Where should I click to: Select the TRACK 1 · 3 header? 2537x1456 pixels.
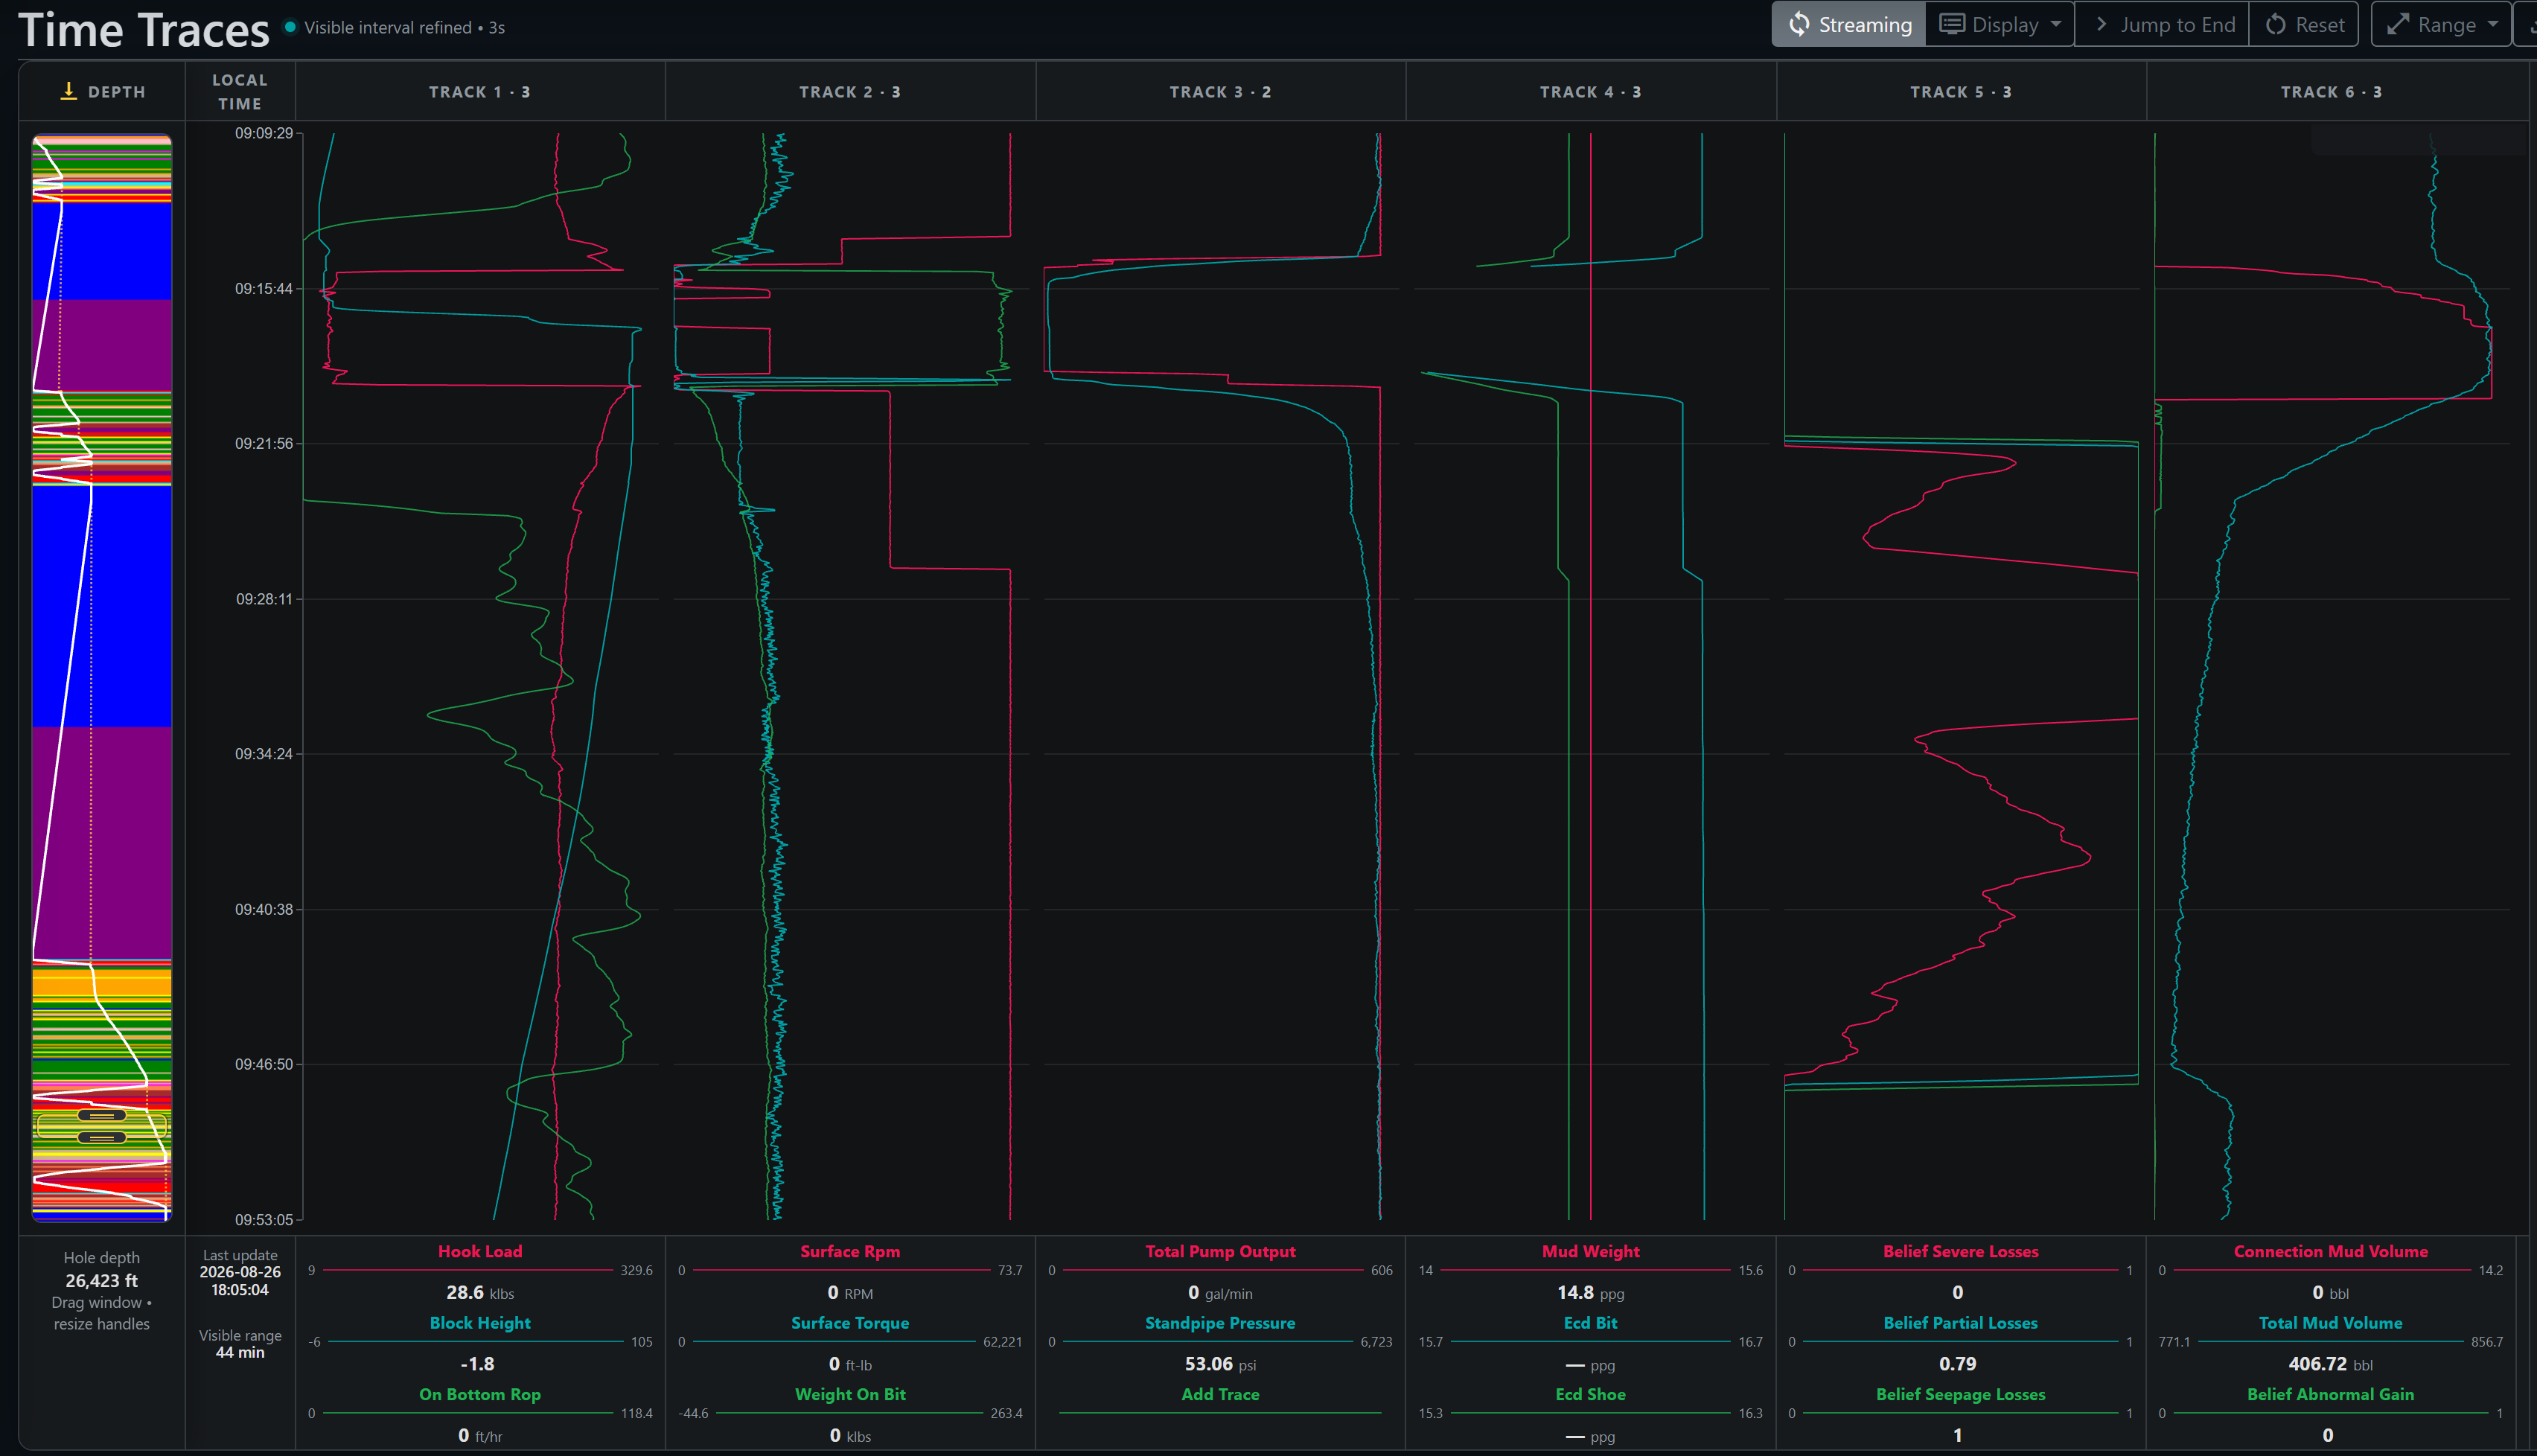(480, 92)
